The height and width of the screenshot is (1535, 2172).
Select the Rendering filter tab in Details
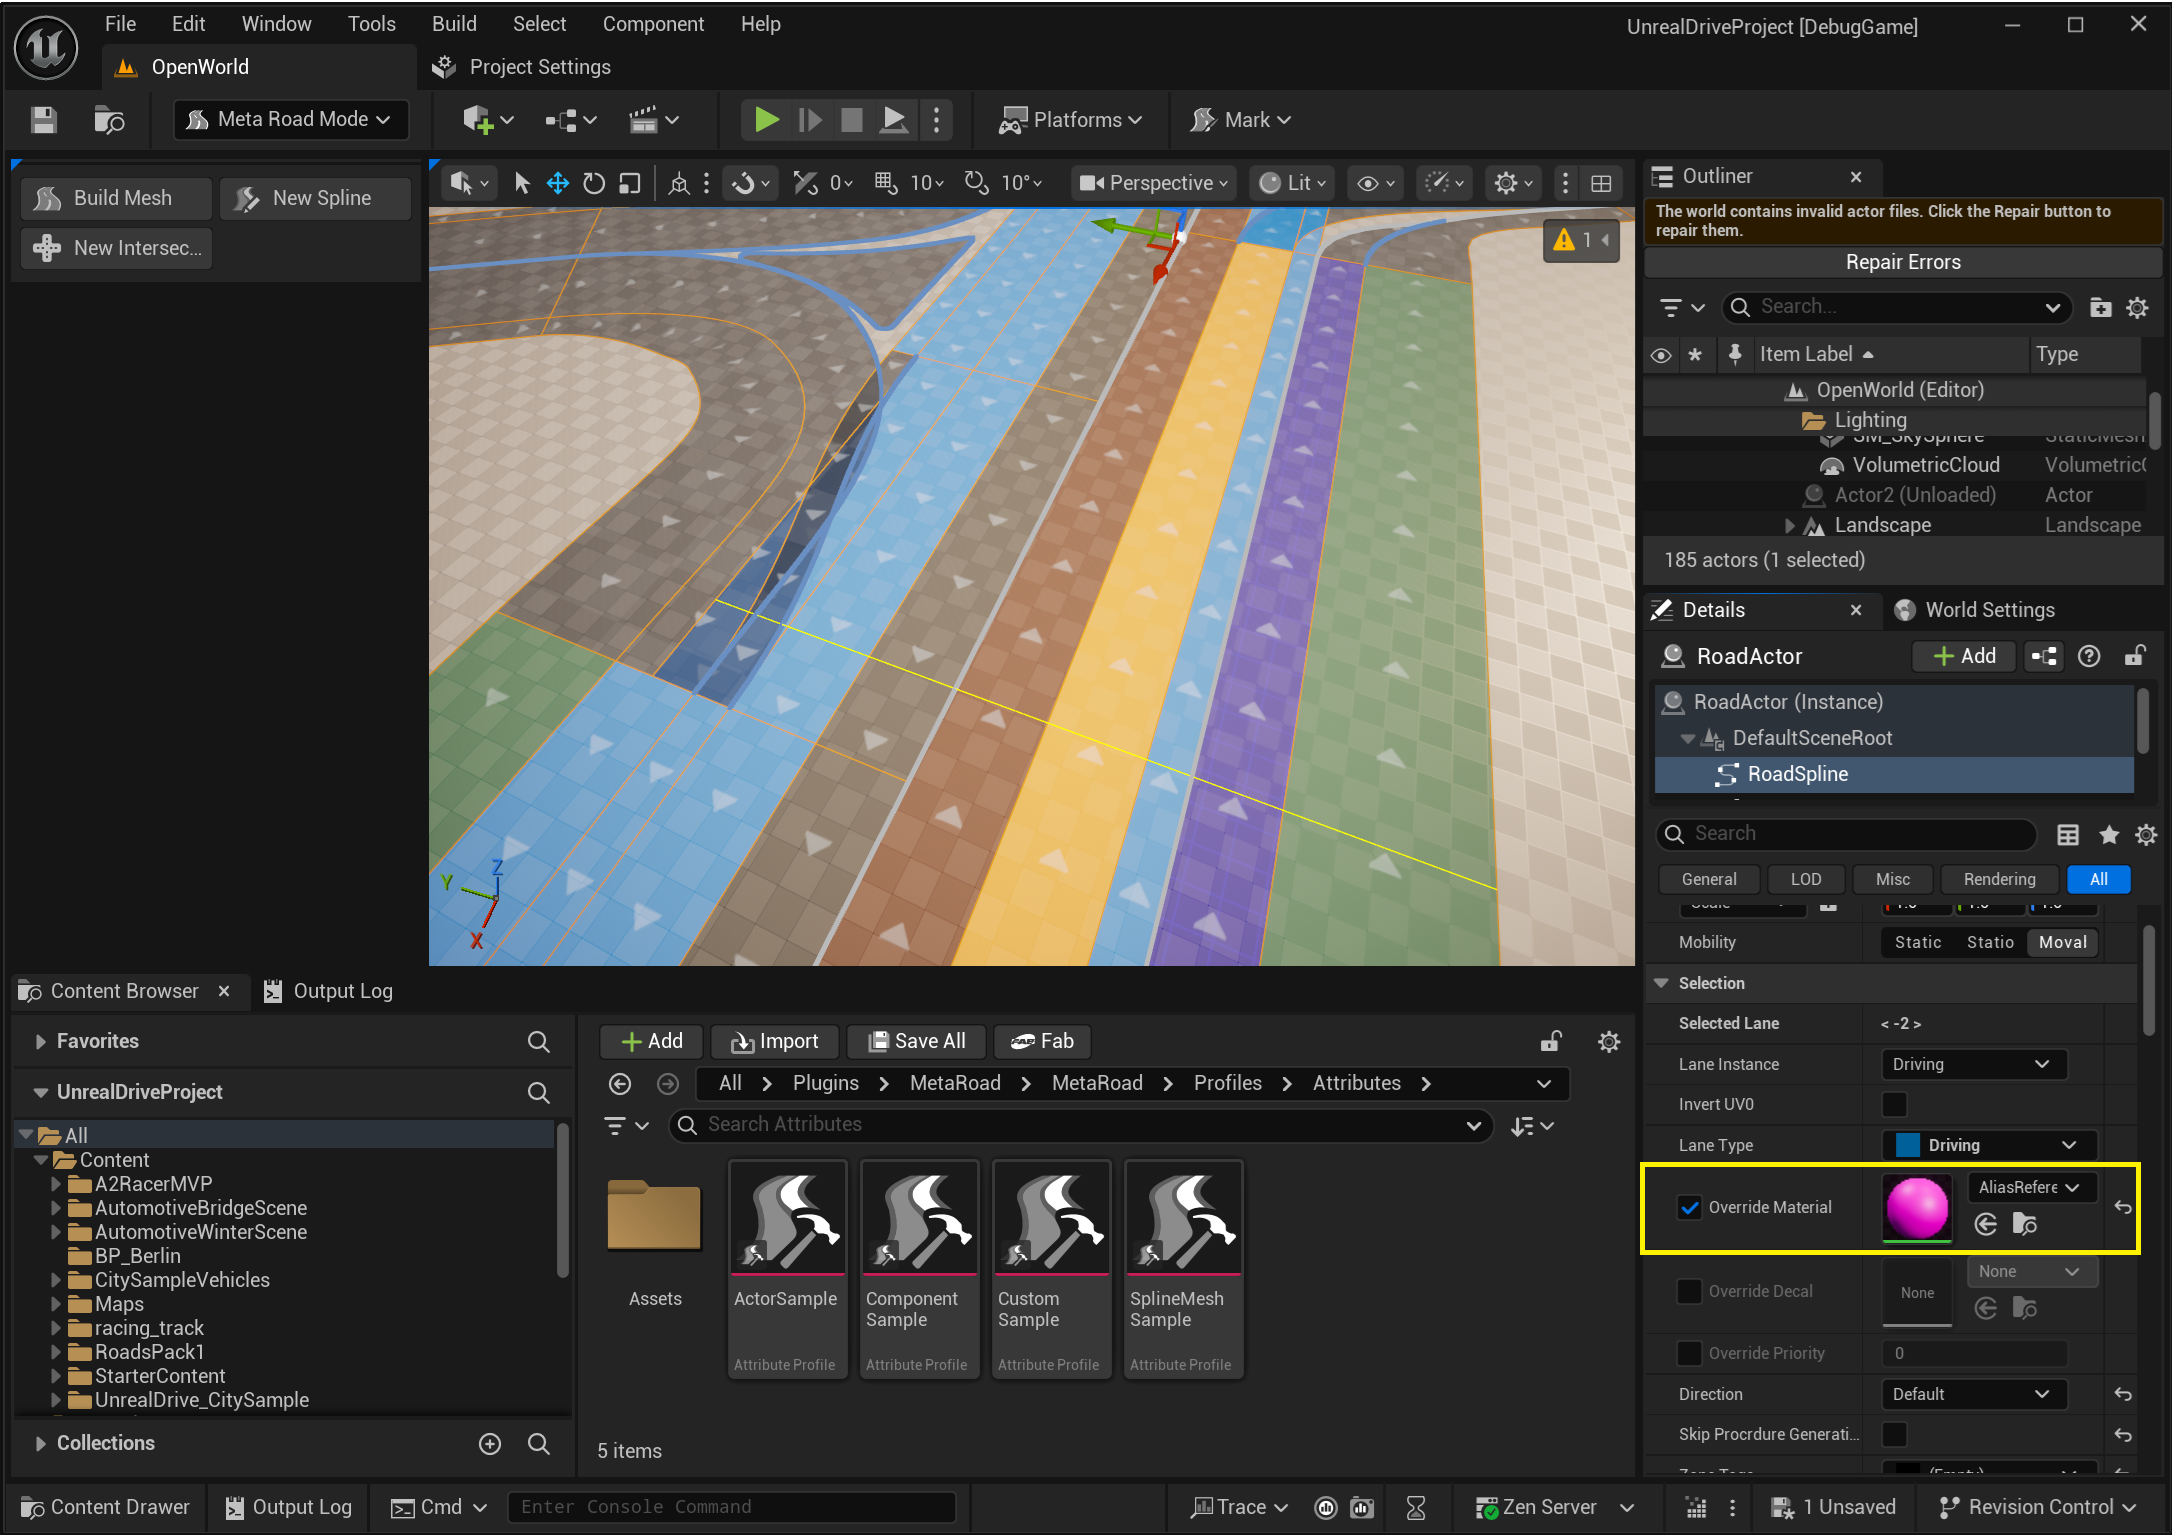pos(1999,880)
